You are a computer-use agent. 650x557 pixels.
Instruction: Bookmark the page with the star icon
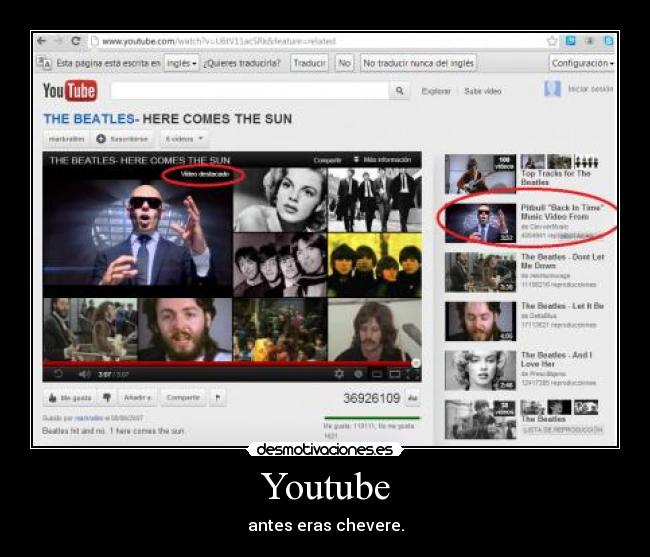point(552,41)
